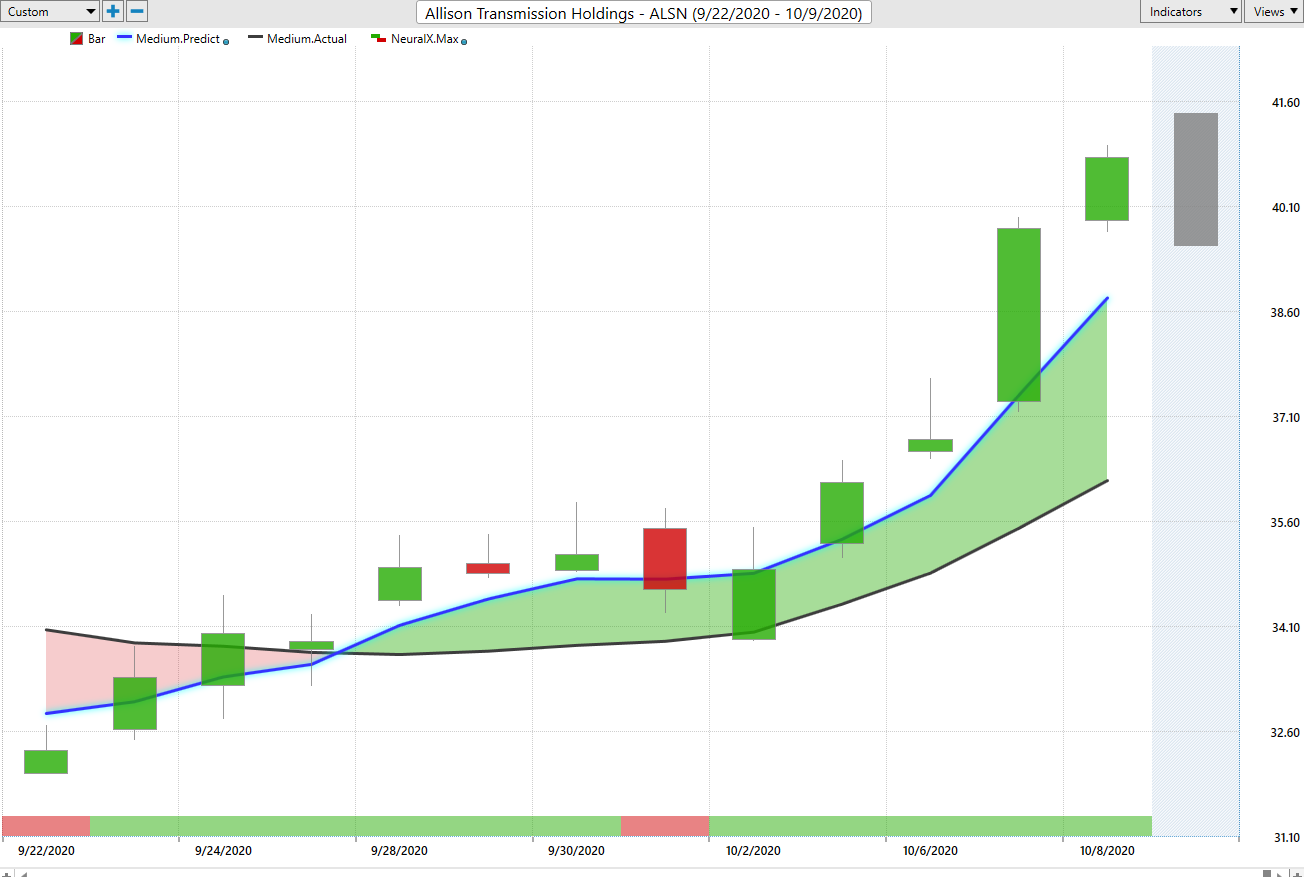This screenshot has height=877, width=1304.
Task: Click the 35.60 price axis label
Action: [1284, 523]
